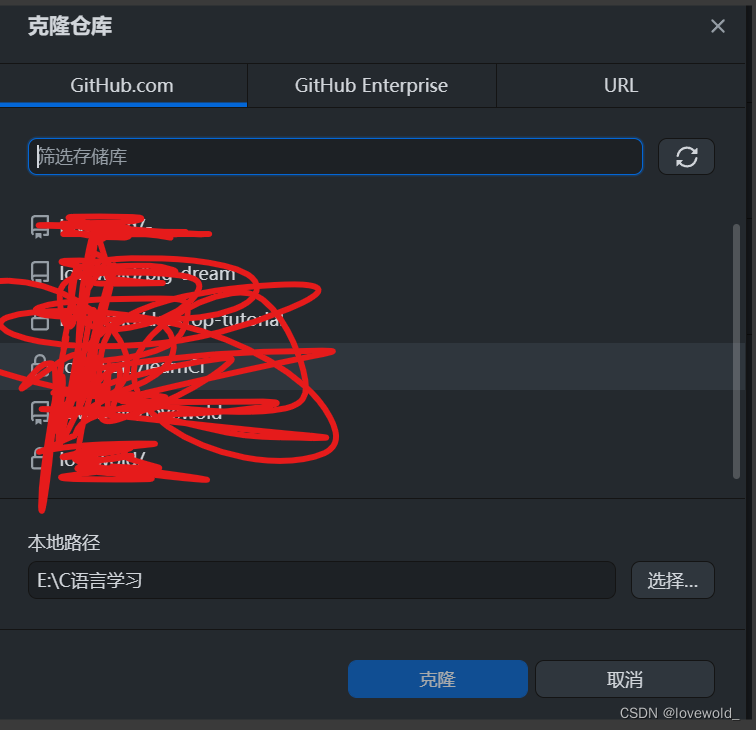Open the GitHub Enterprise tab

point(372,86)
